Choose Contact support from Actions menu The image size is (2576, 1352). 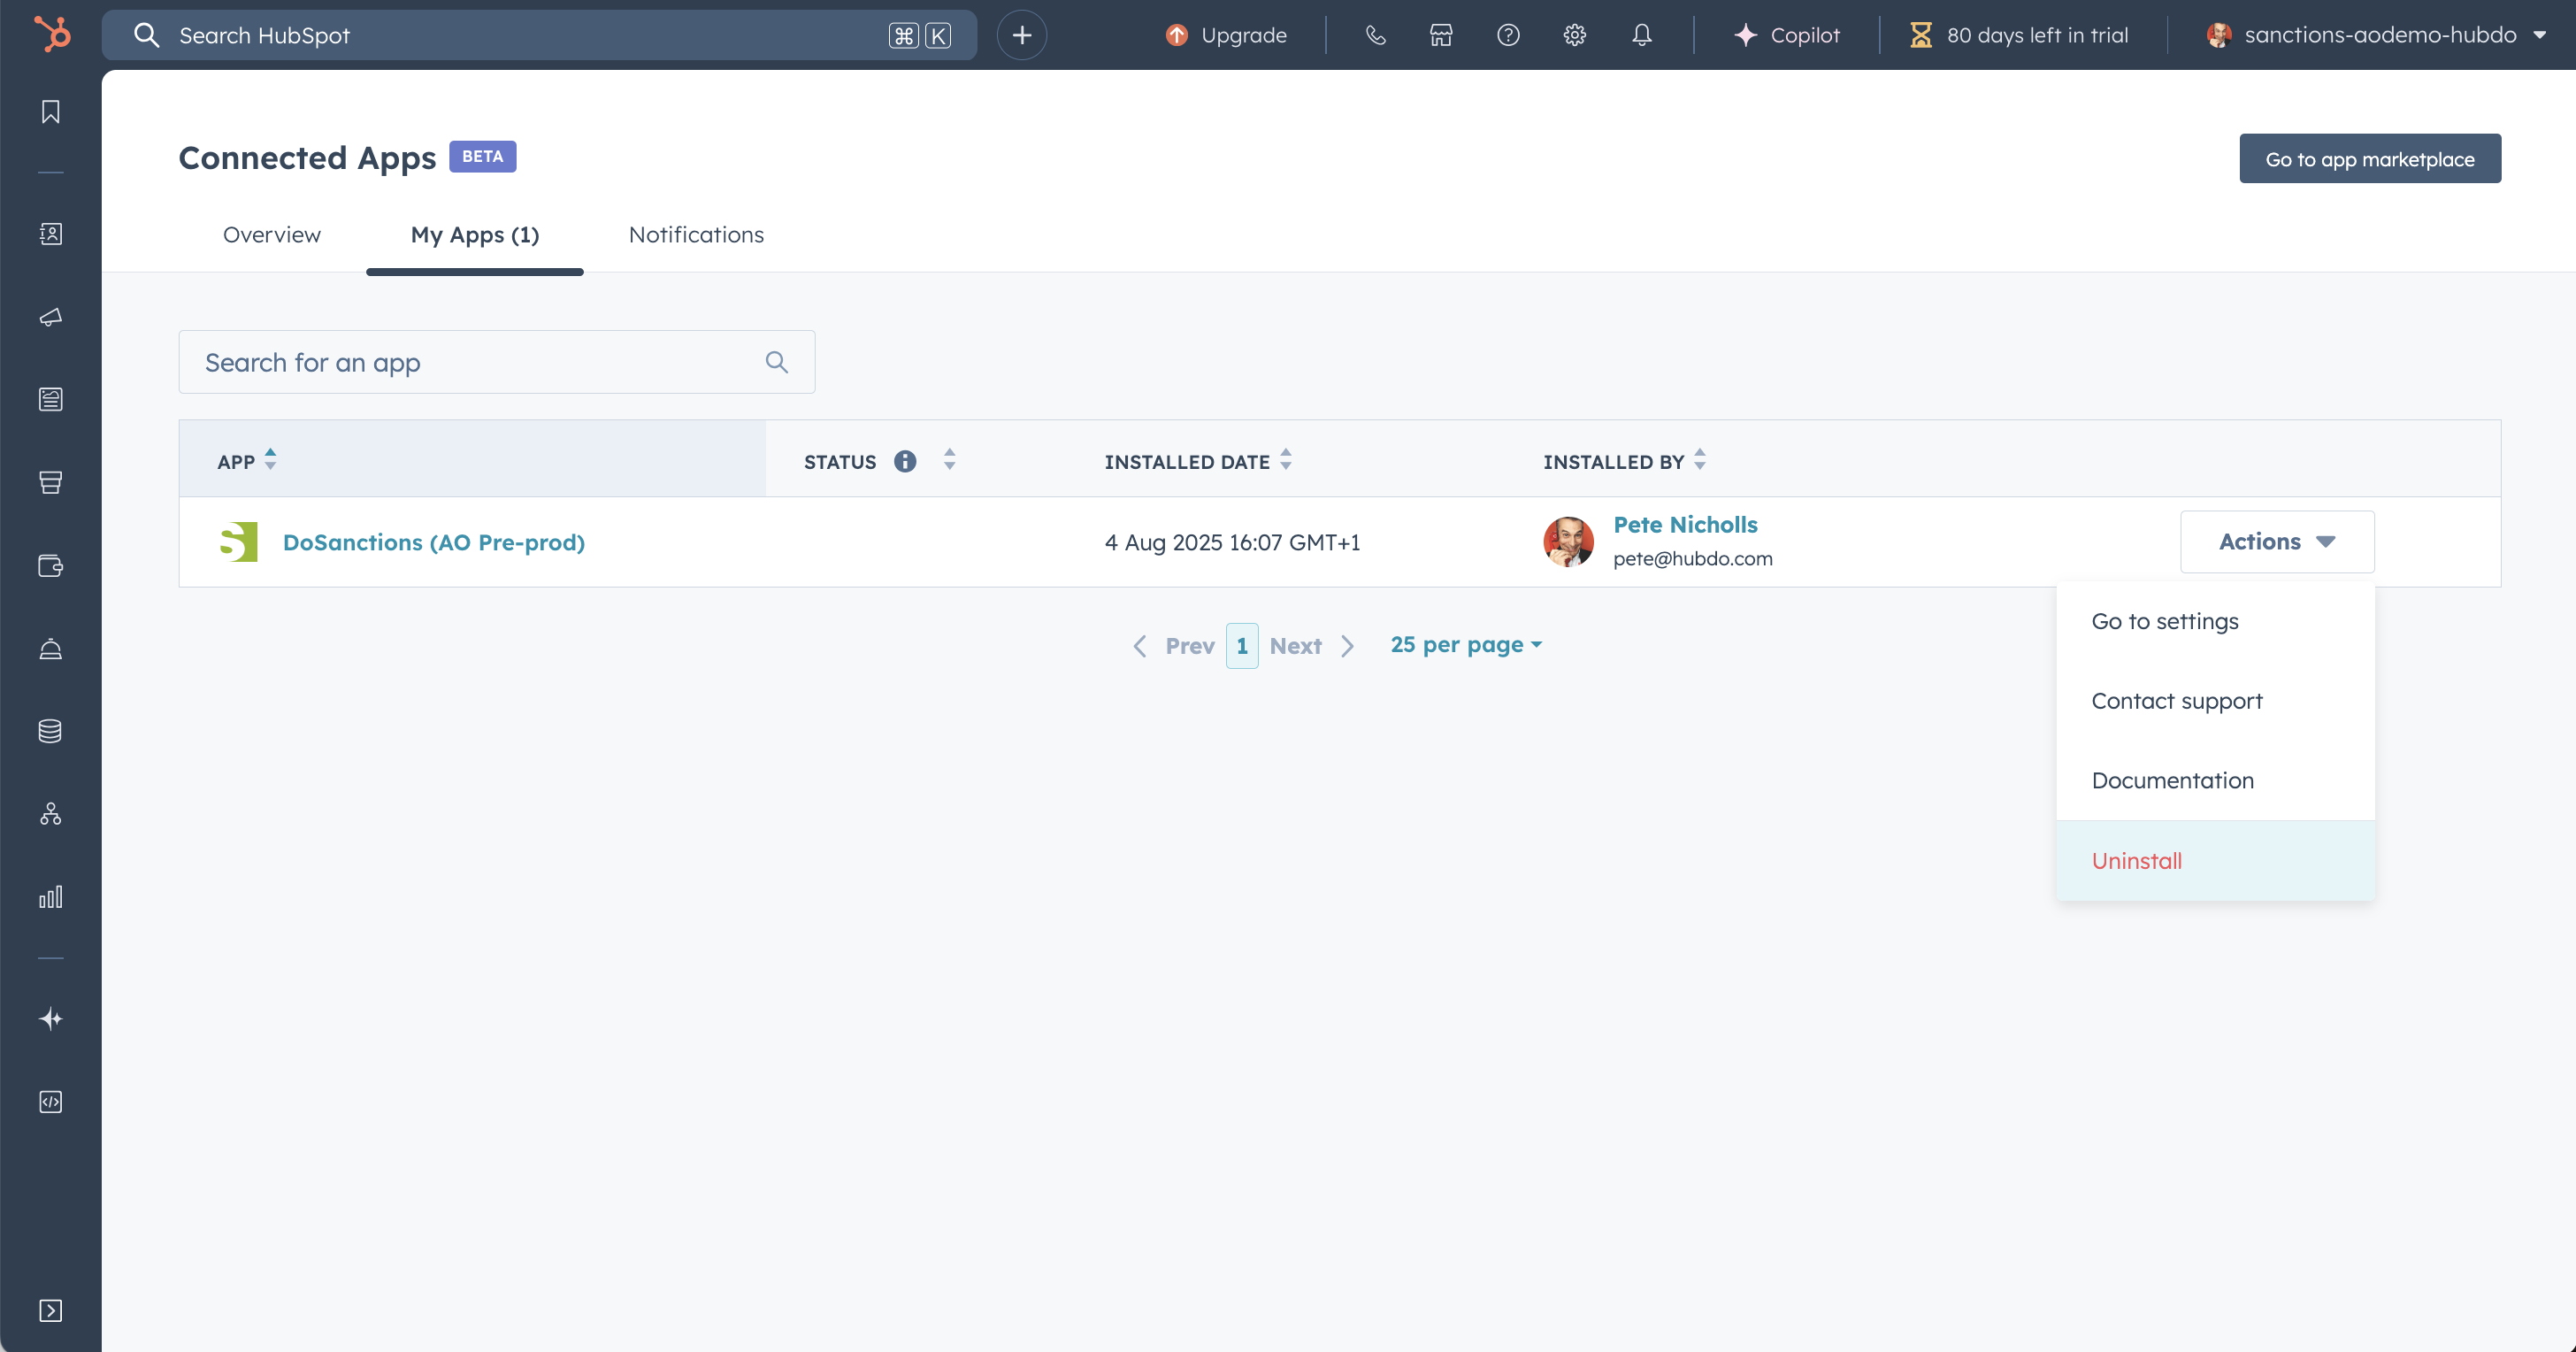point(2215,701)
